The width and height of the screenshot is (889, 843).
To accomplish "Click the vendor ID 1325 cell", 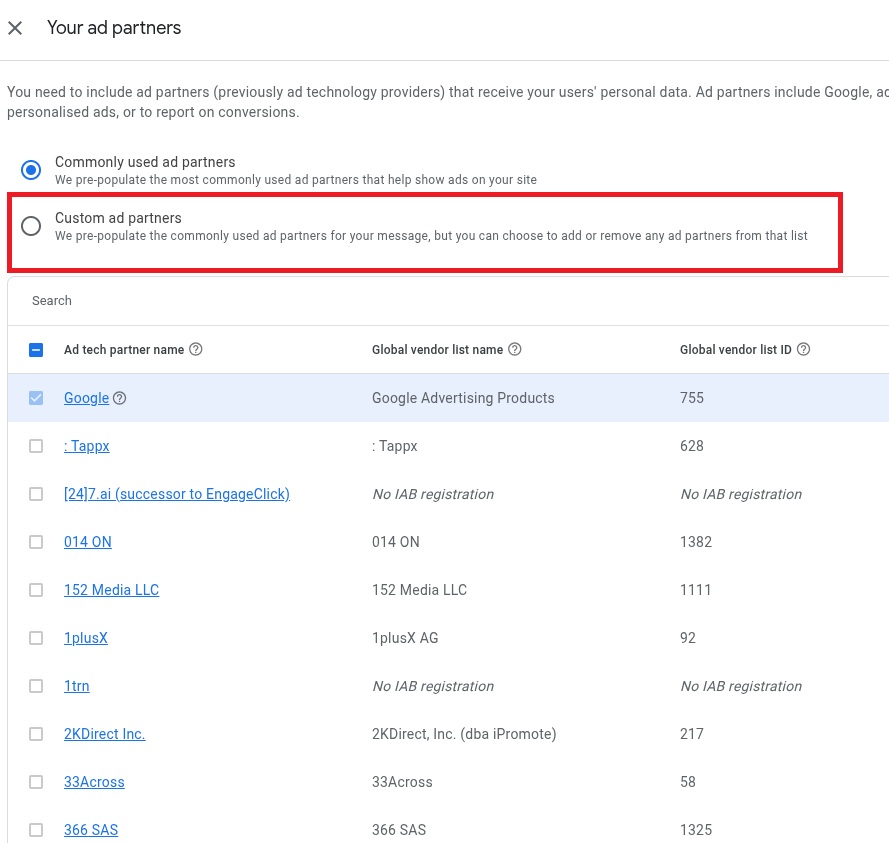I will point(696,830).
